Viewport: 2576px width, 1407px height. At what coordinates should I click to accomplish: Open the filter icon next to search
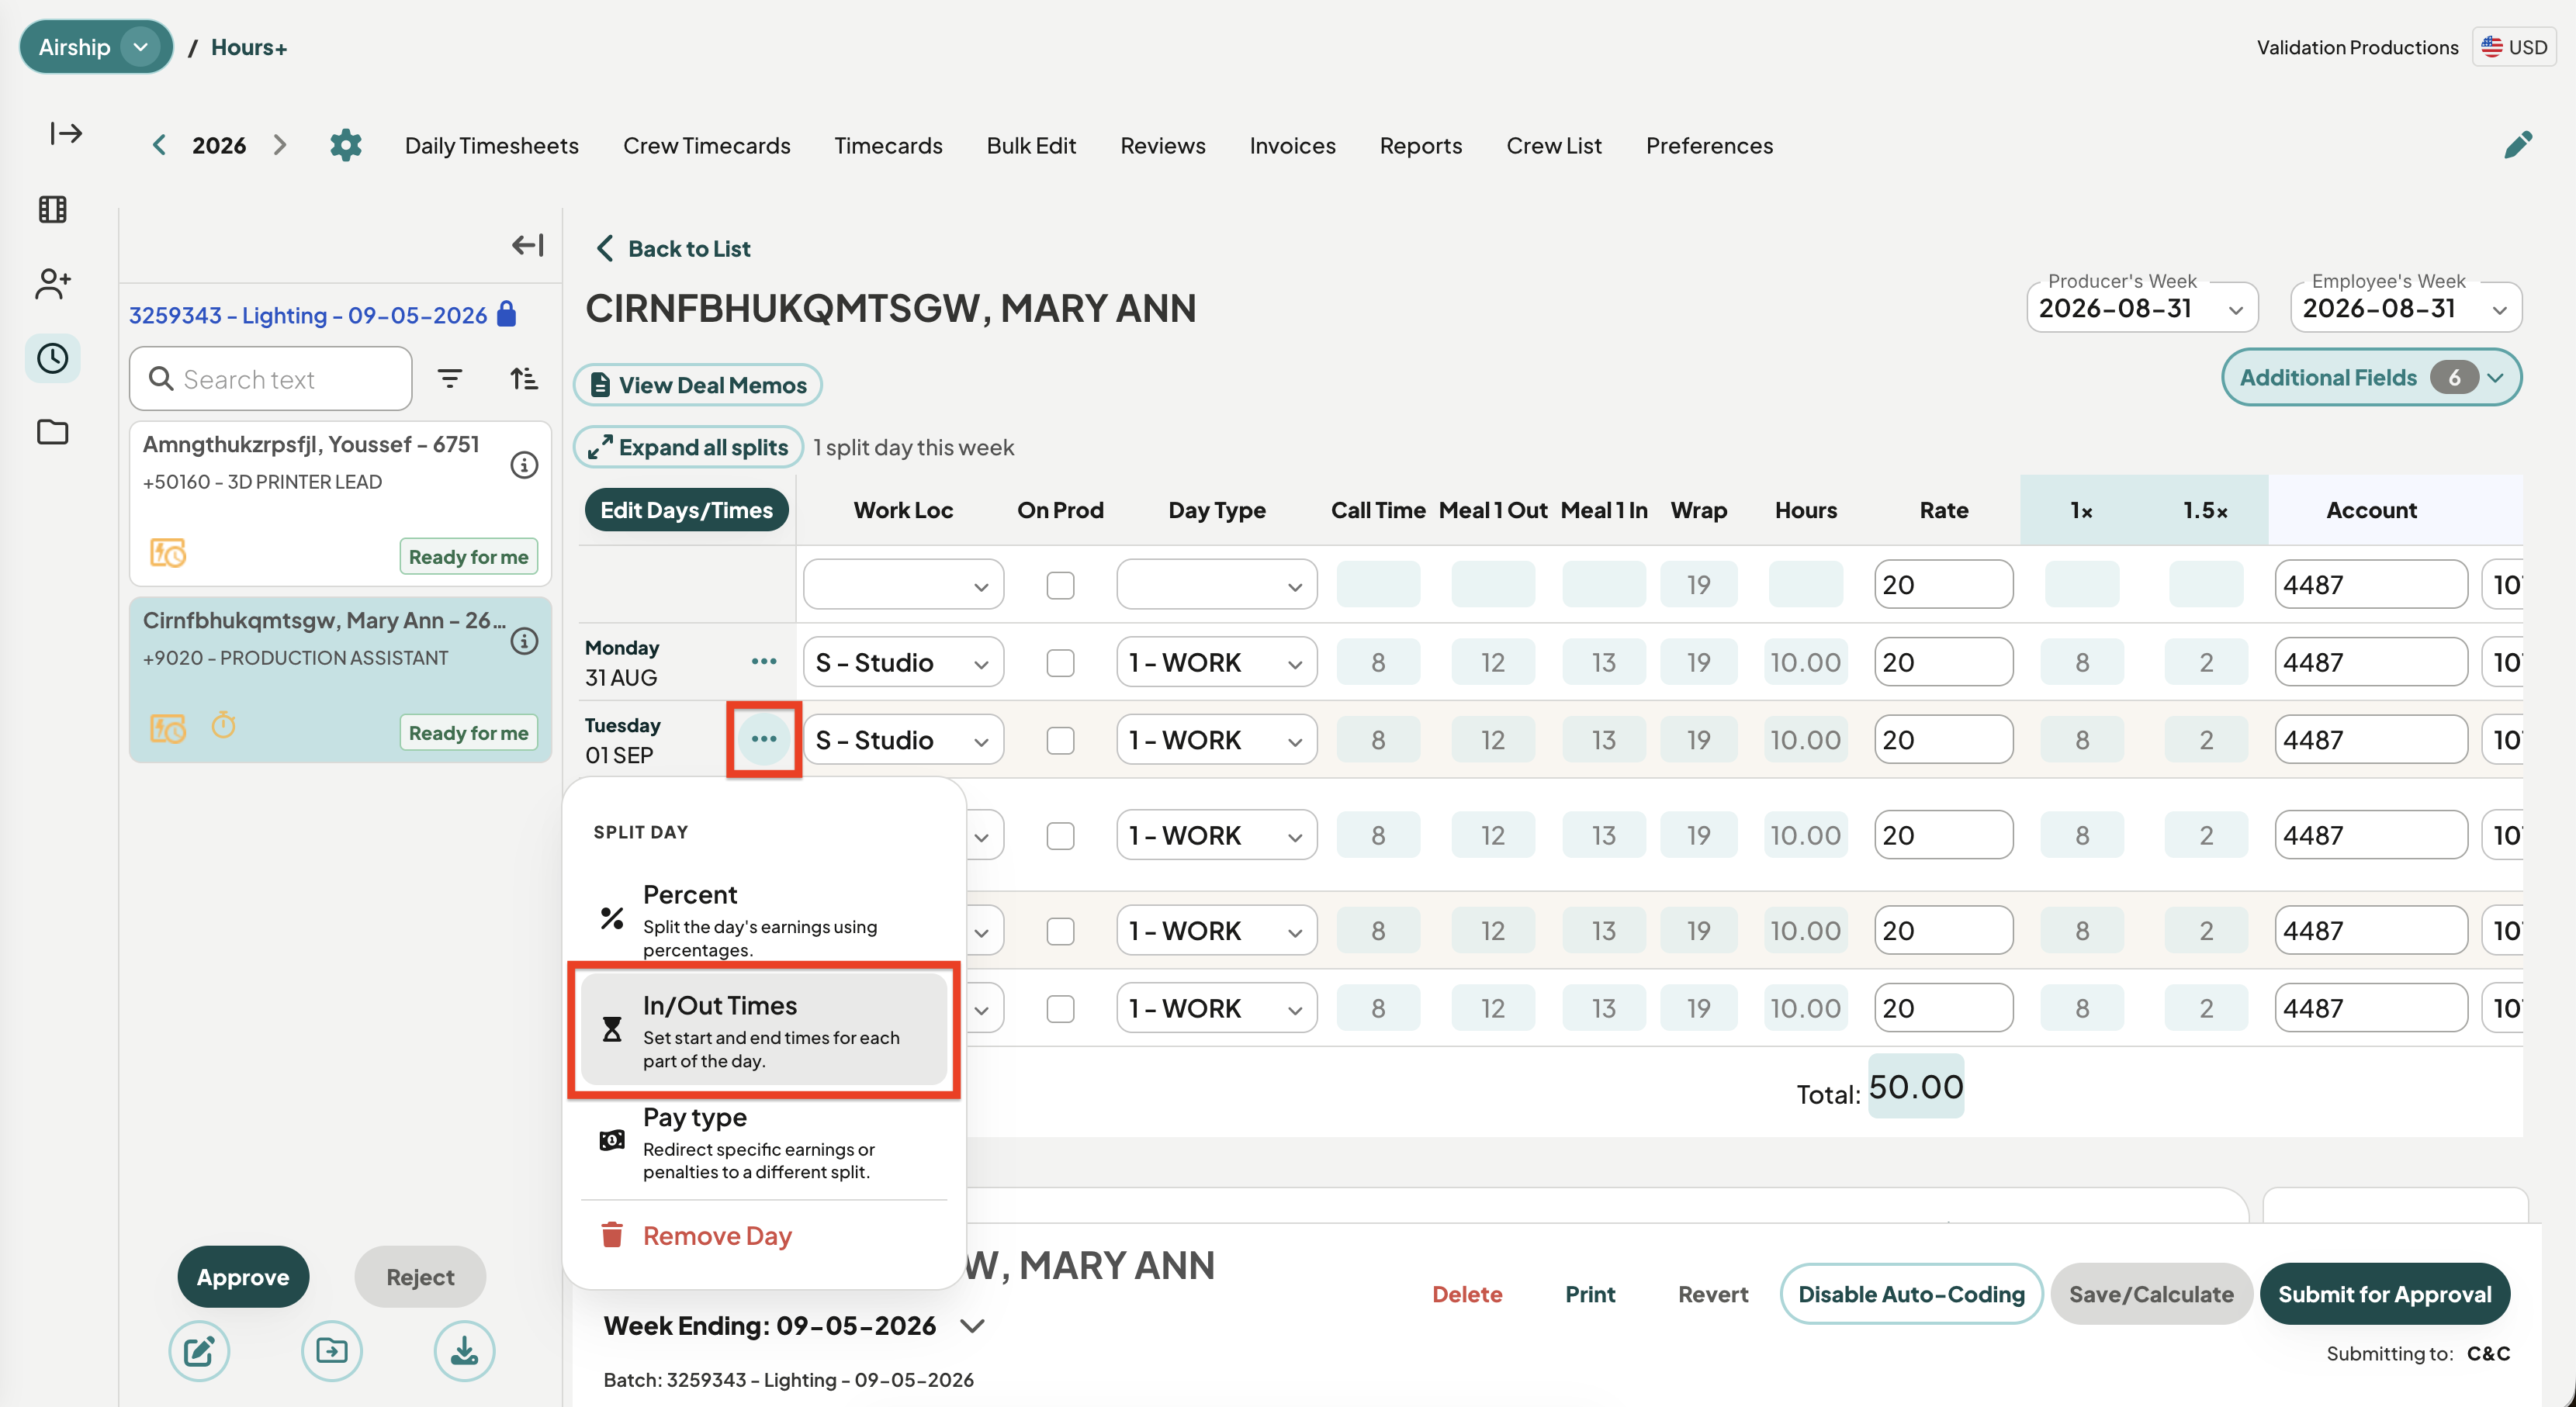pos(450,379)
